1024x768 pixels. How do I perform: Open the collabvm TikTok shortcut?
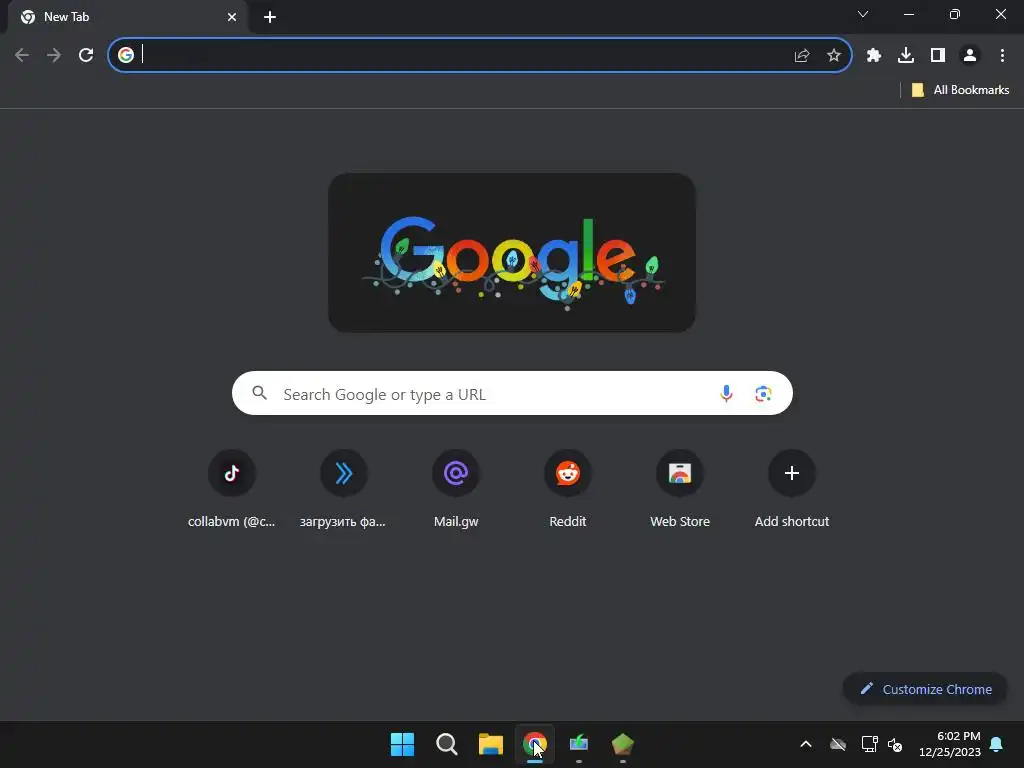pos(231,489)
